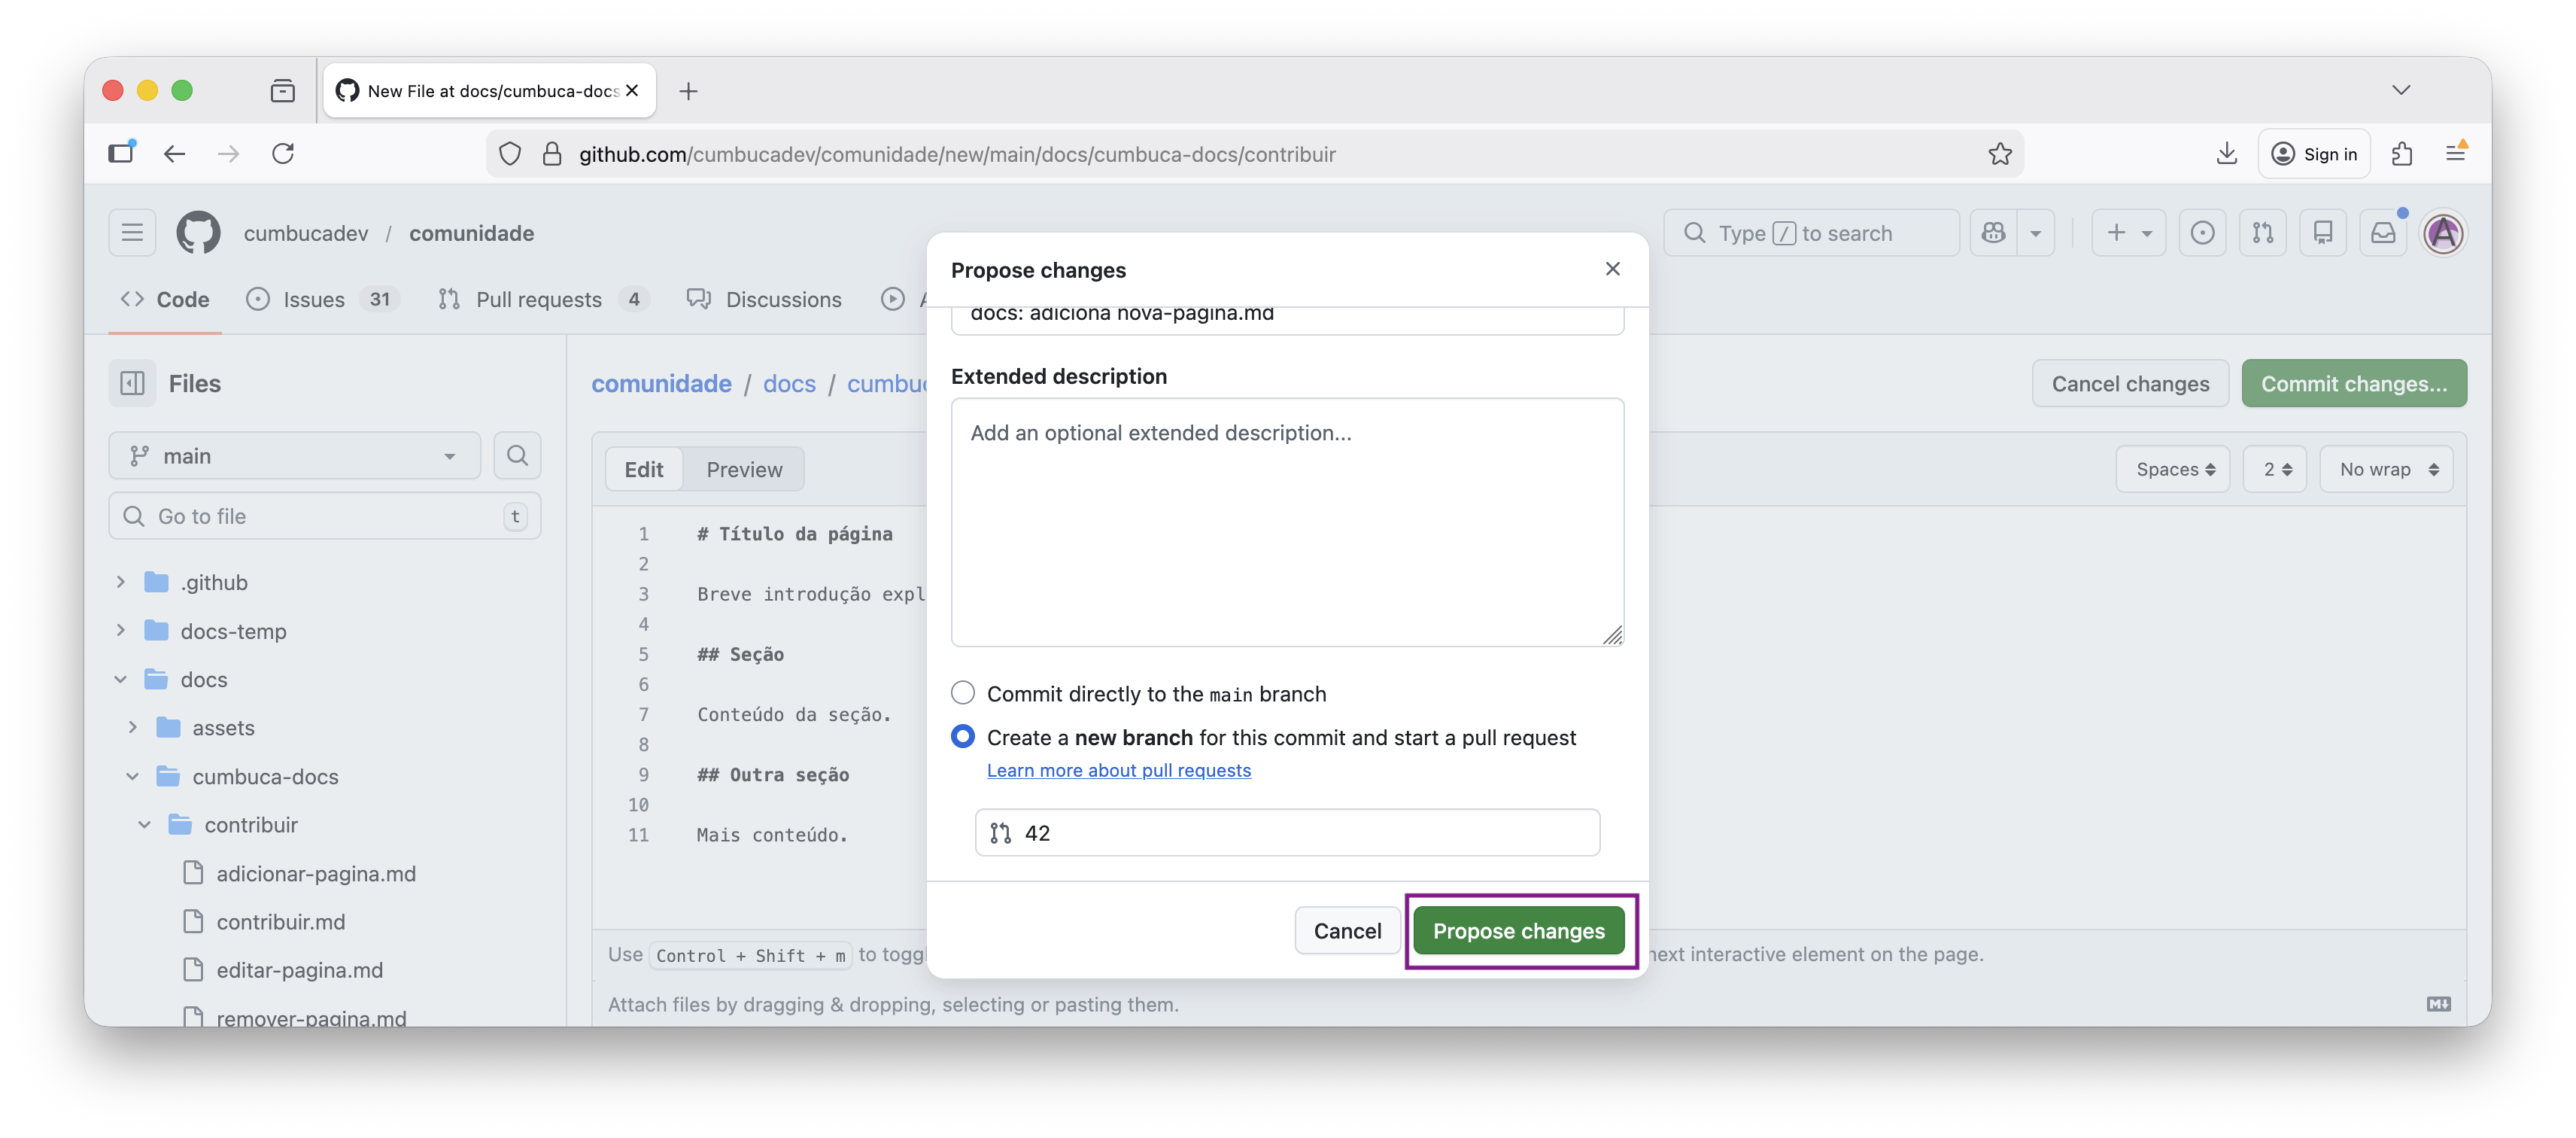Click the browser forward arrow

coord(229,153)
